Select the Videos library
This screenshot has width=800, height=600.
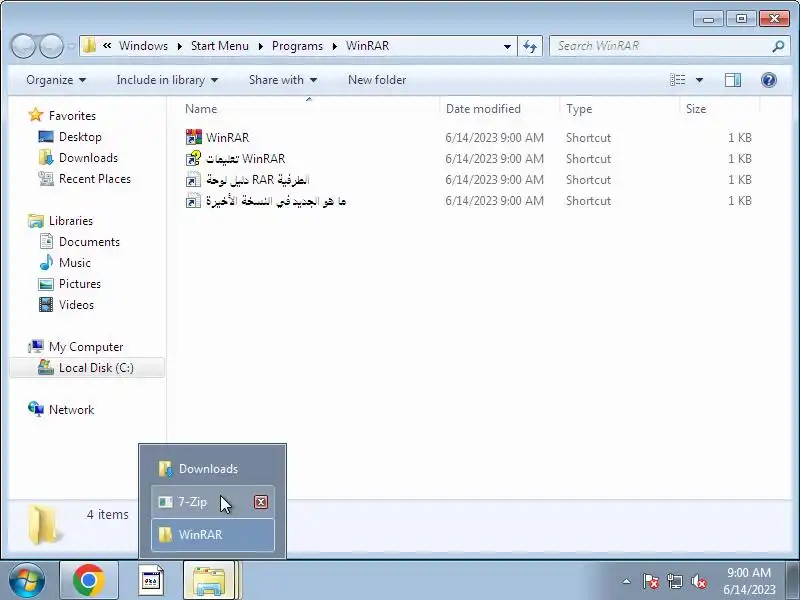77,304
